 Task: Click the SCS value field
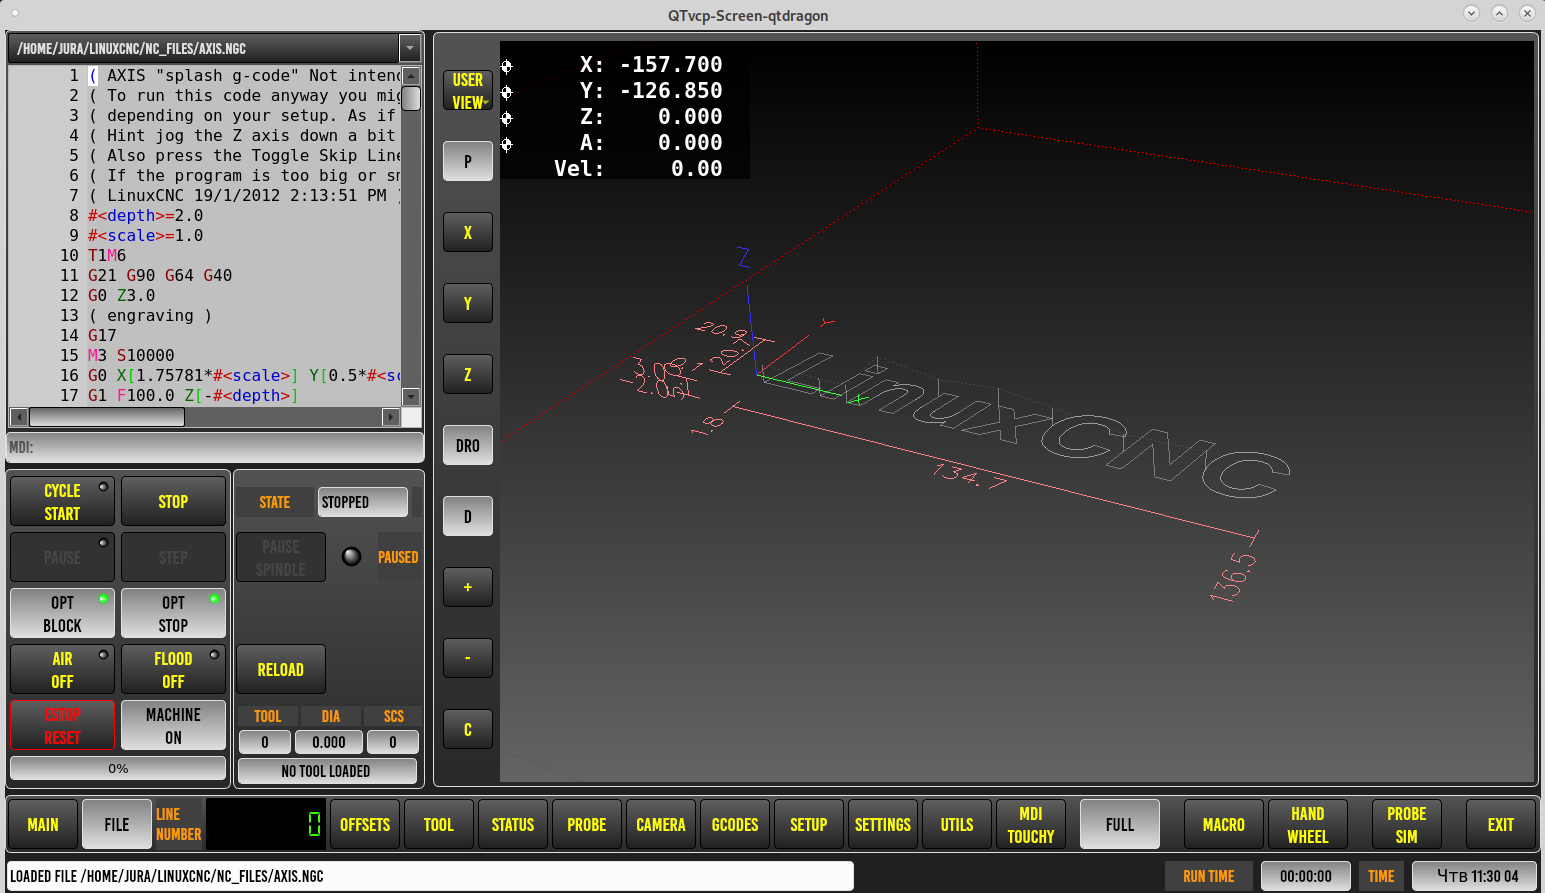tap(393, 742)
